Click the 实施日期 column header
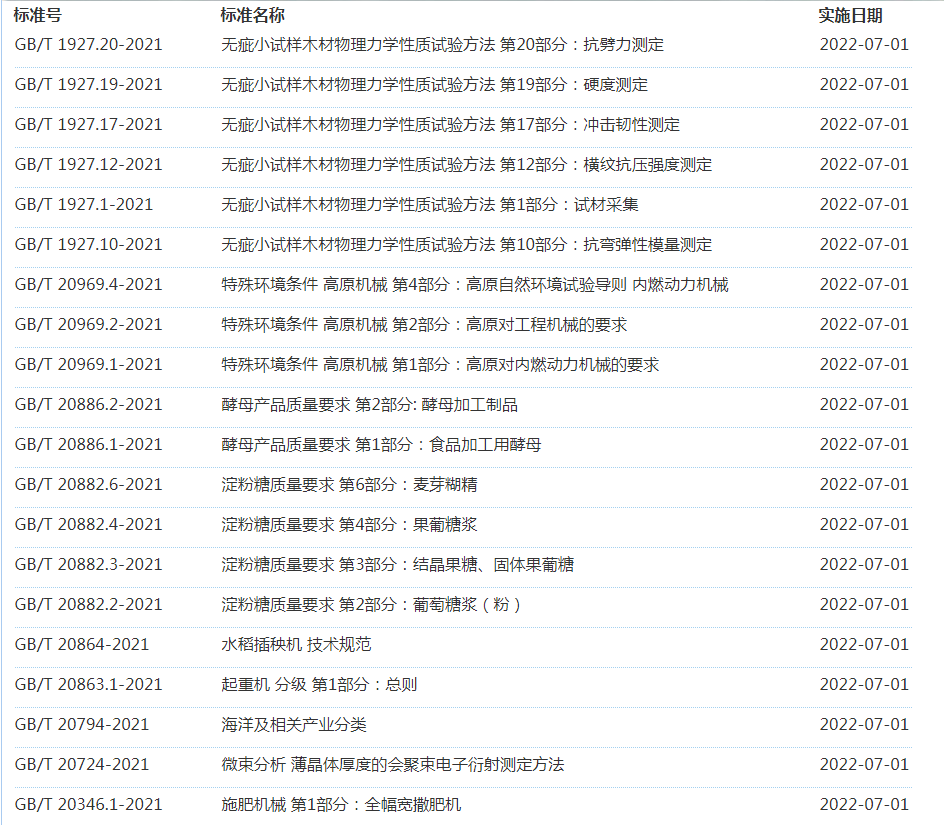The width and height of the screenshot is (944, 825). click(x=850, y=15)
